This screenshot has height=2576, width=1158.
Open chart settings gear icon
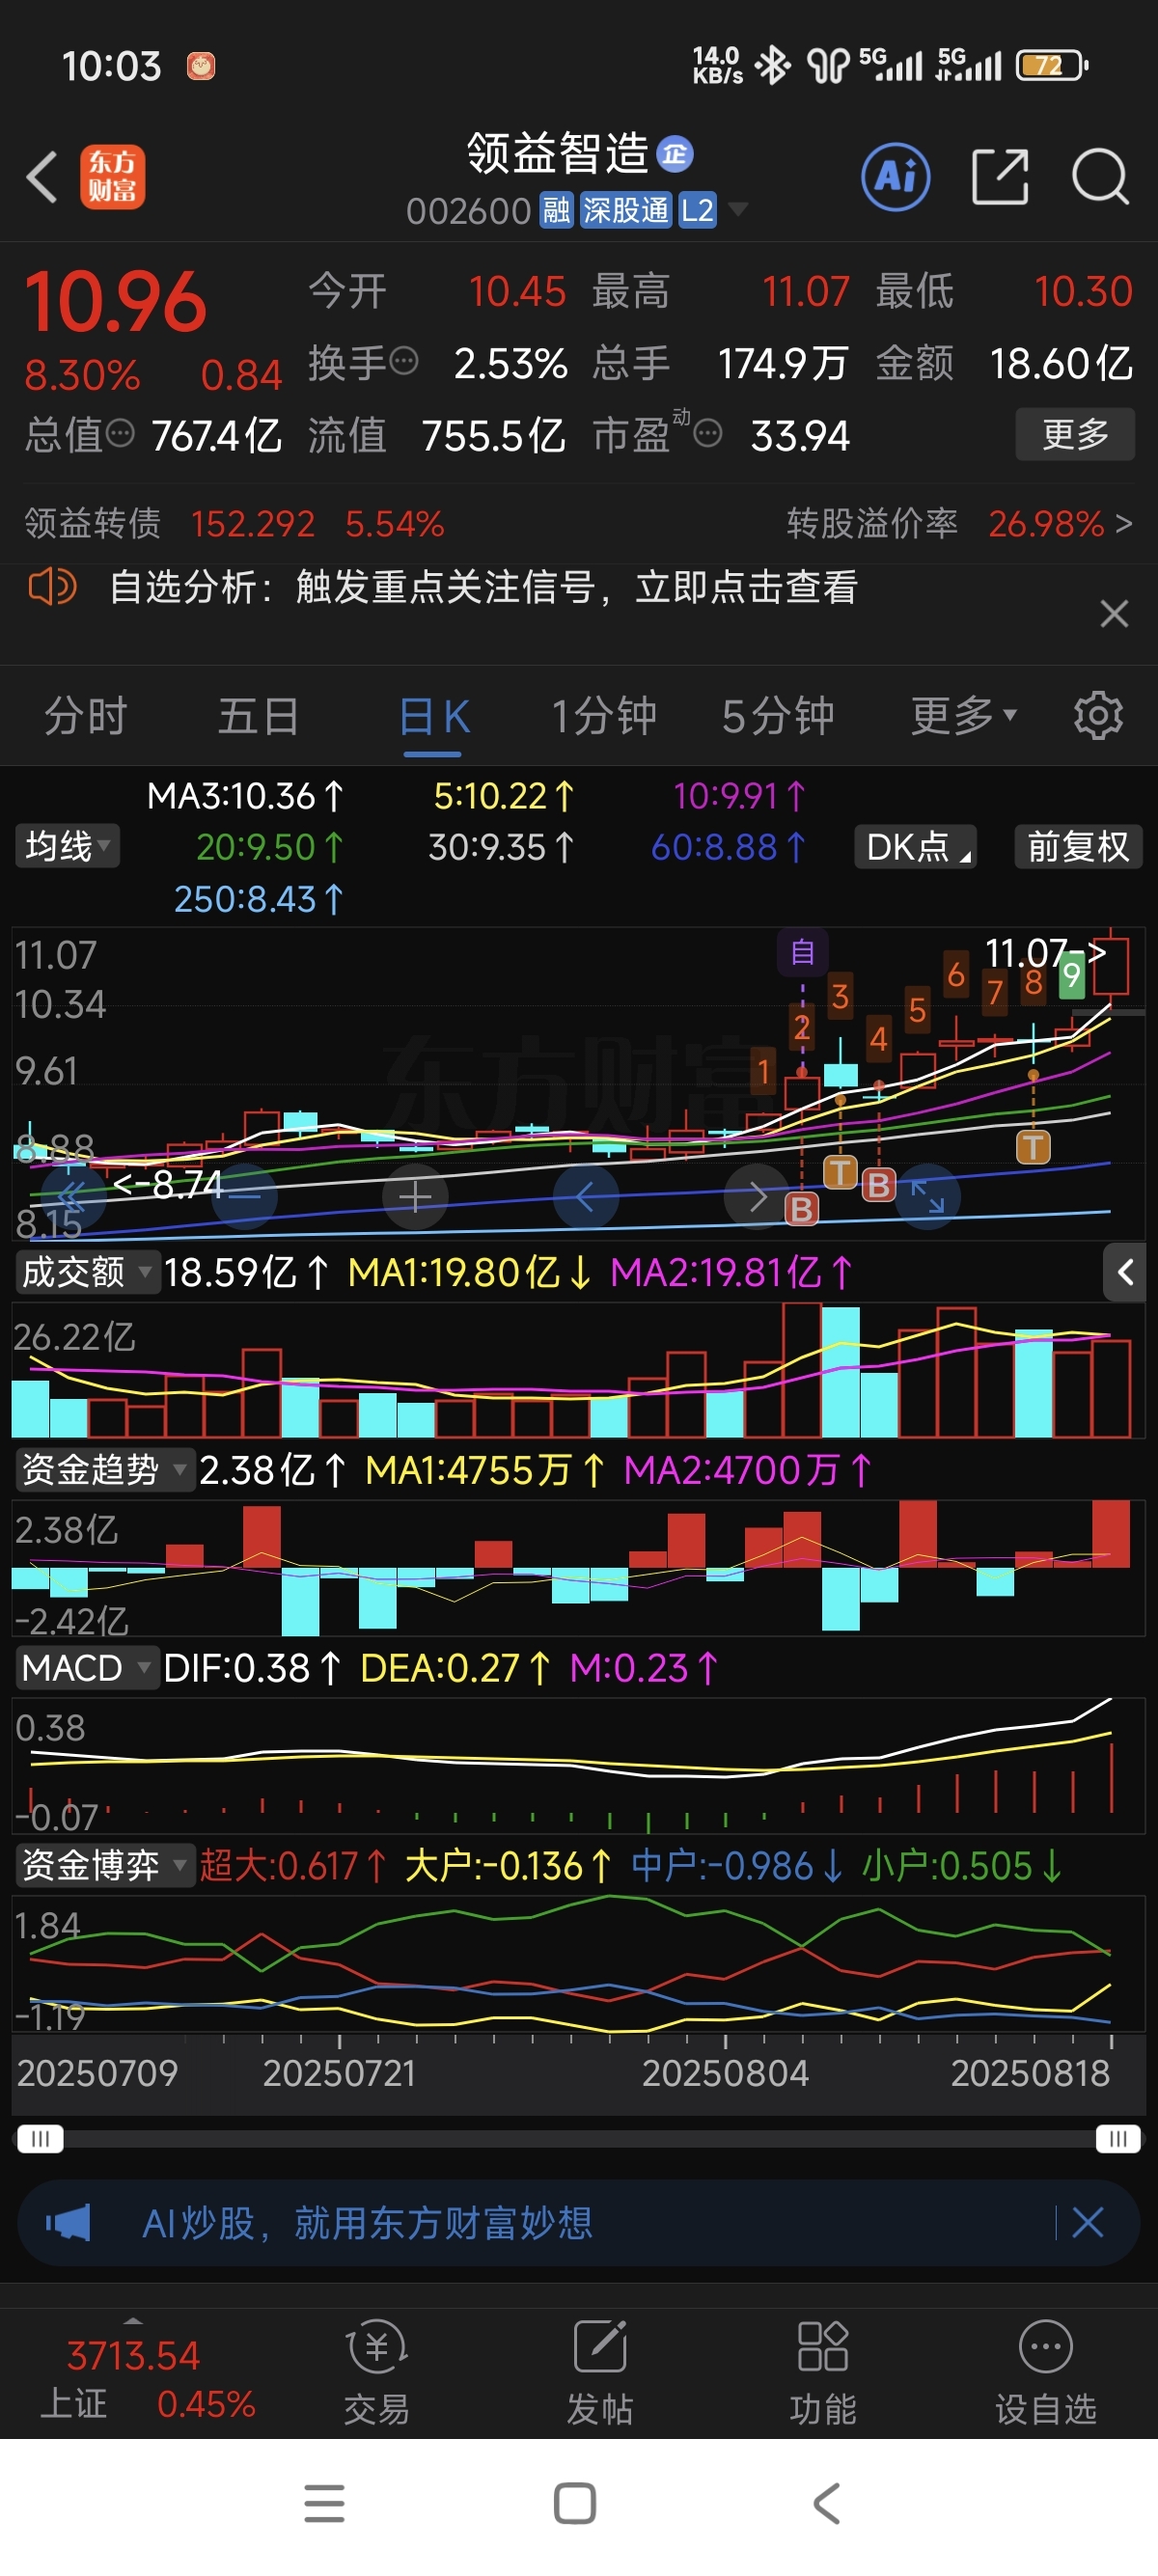1098,716
